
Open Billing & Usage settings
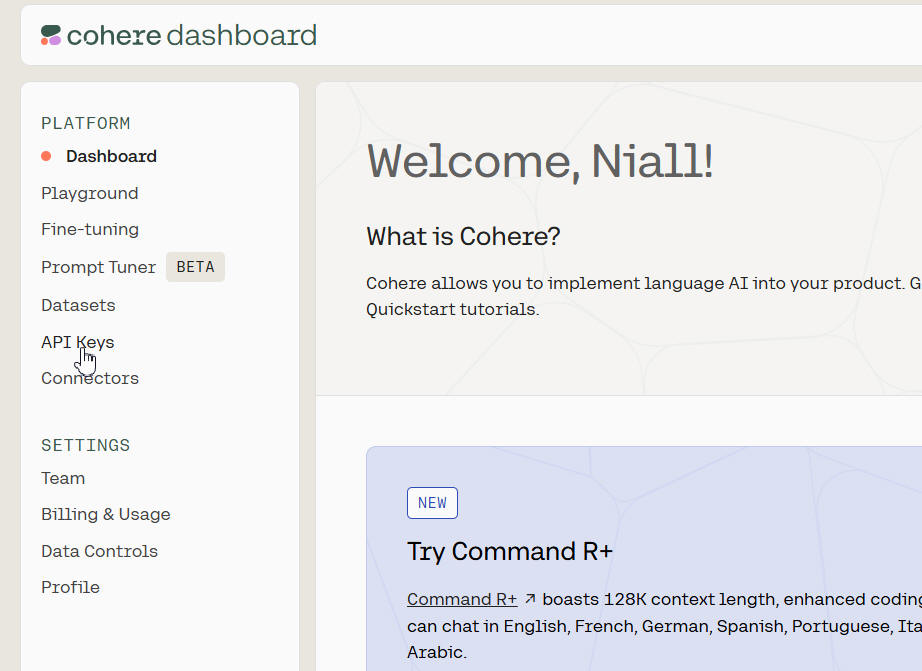tap(106, 514)
